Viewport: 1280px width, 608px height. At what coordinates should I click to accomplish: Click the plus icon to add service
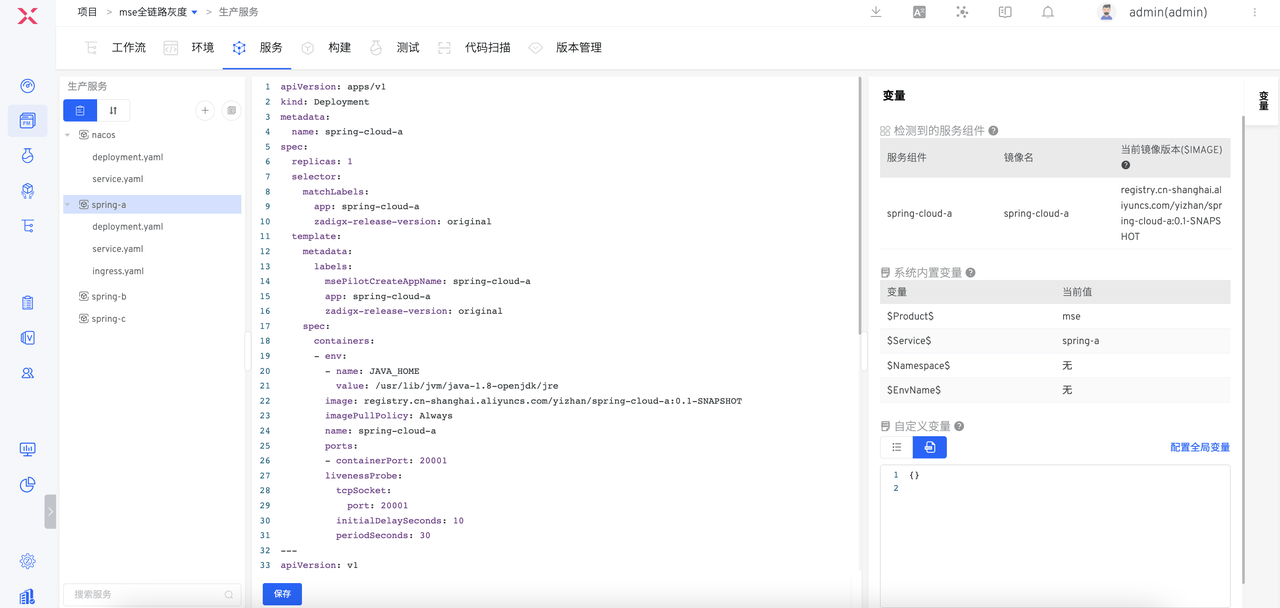click(205, 111)
